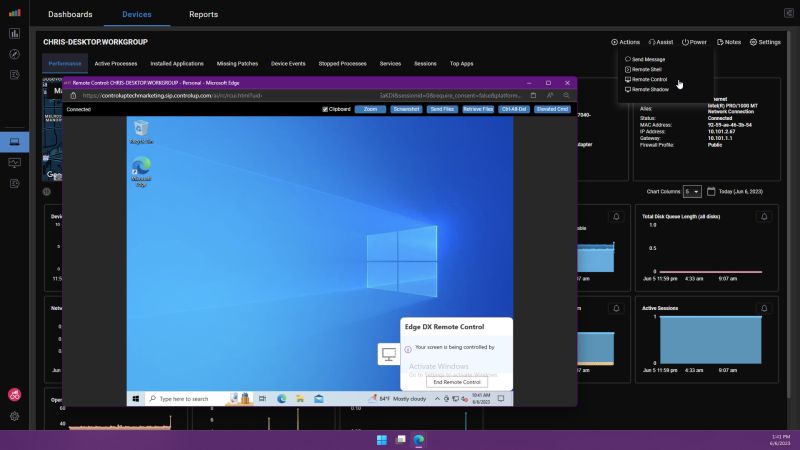The height and width of the screenshot is (450, 800).
Task: Open the Stopped Processes tab
Action: tap(342, 64)
